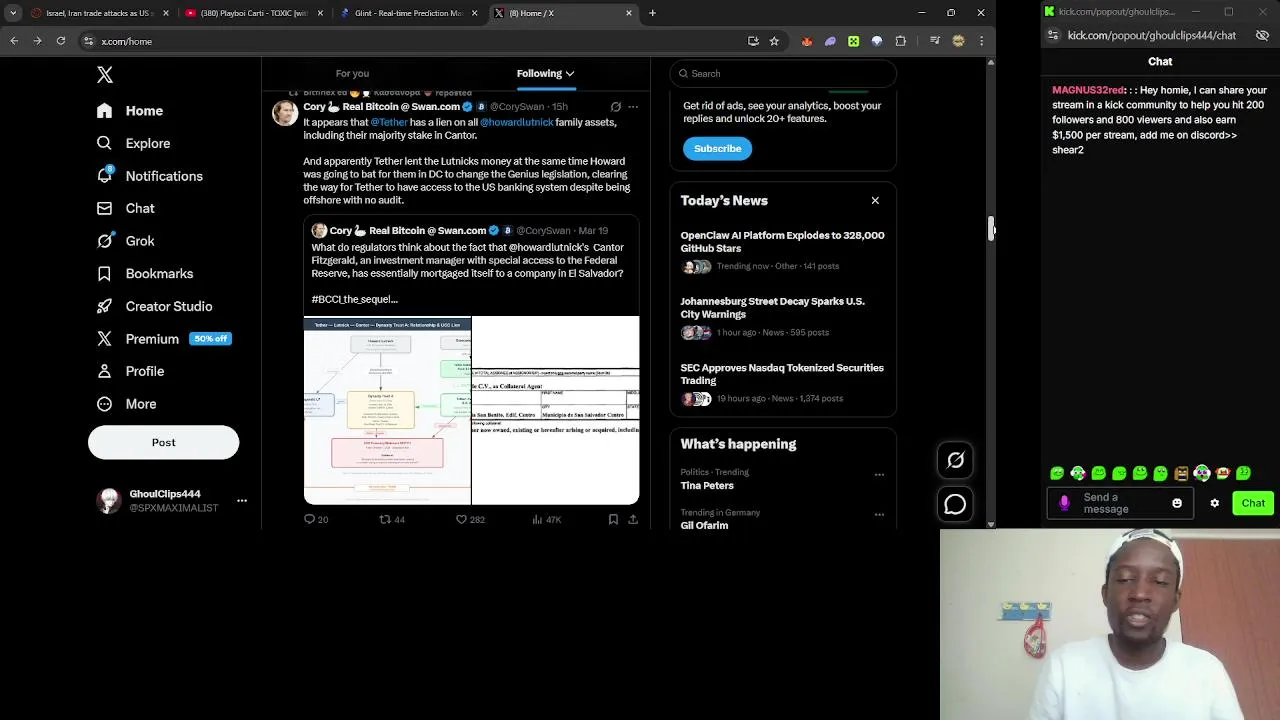Open GhoulClips444 account options ellipsis
Viewport: 1280px width, 720px height.
click(x=241, y=500)
